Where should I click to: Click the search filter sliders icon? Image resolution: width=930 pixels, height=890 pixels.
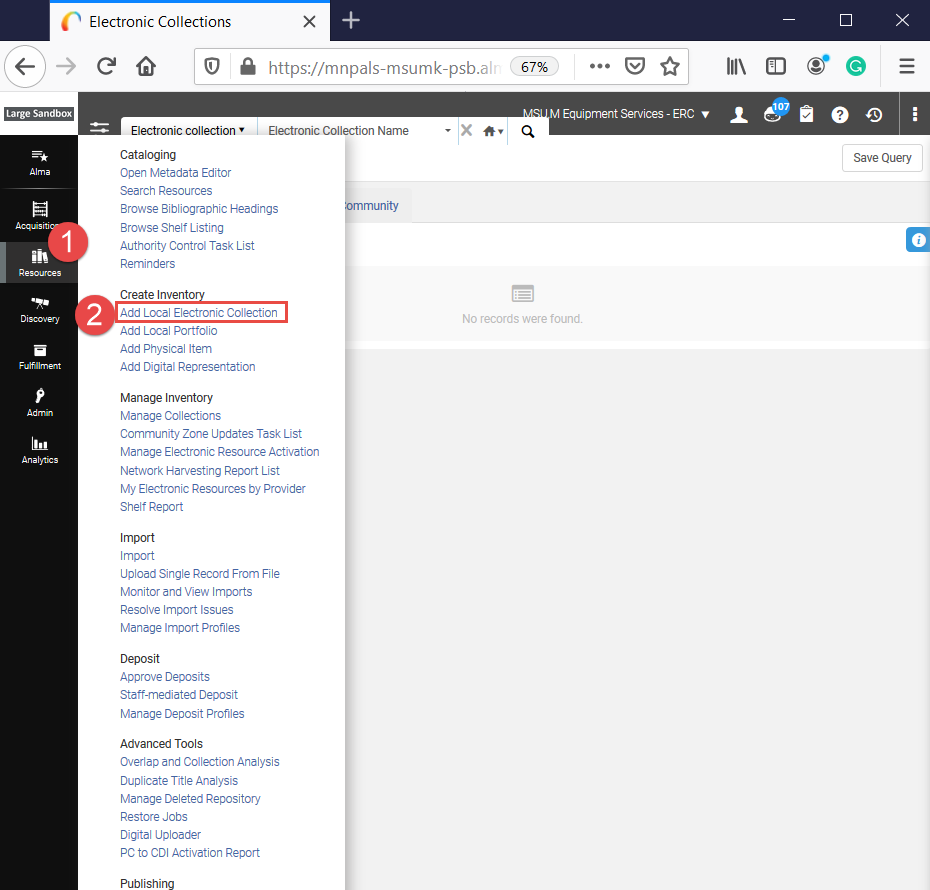pos(99,127)
